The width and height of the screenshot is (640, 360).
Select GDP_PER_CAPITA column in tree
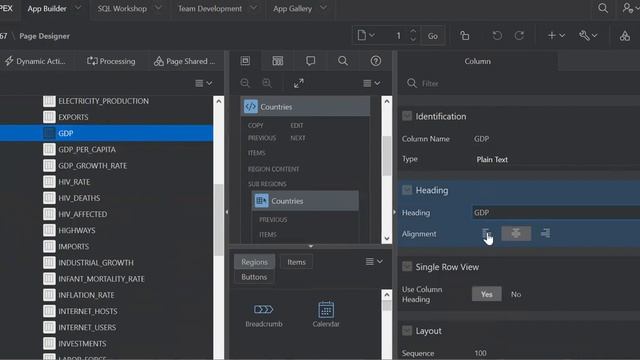pyautogui.click(x=87, y=149)
